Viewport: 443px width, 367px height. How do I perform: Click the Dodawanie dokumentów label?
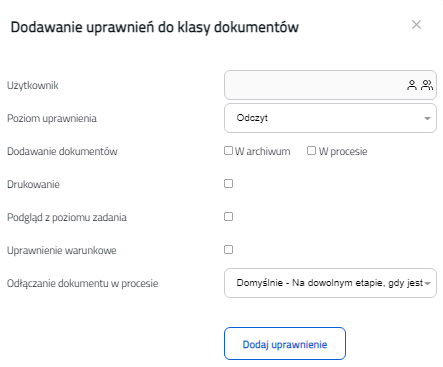click(62, 151)
